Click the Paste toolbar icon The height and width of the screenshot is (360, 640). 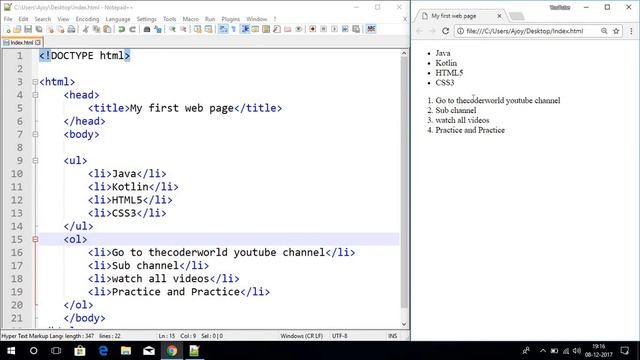point(107,29)
